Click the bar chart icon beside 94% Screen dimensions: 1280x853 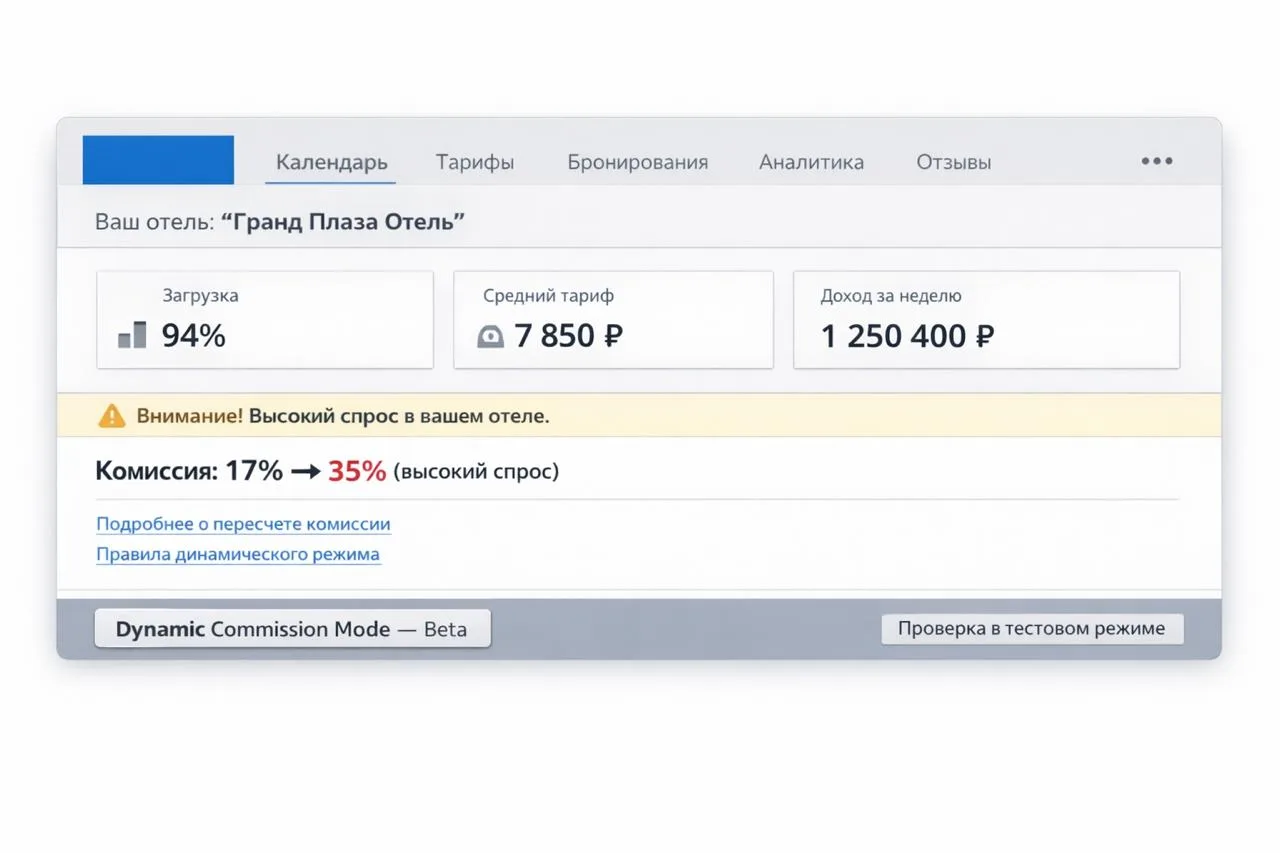[132, 335]
